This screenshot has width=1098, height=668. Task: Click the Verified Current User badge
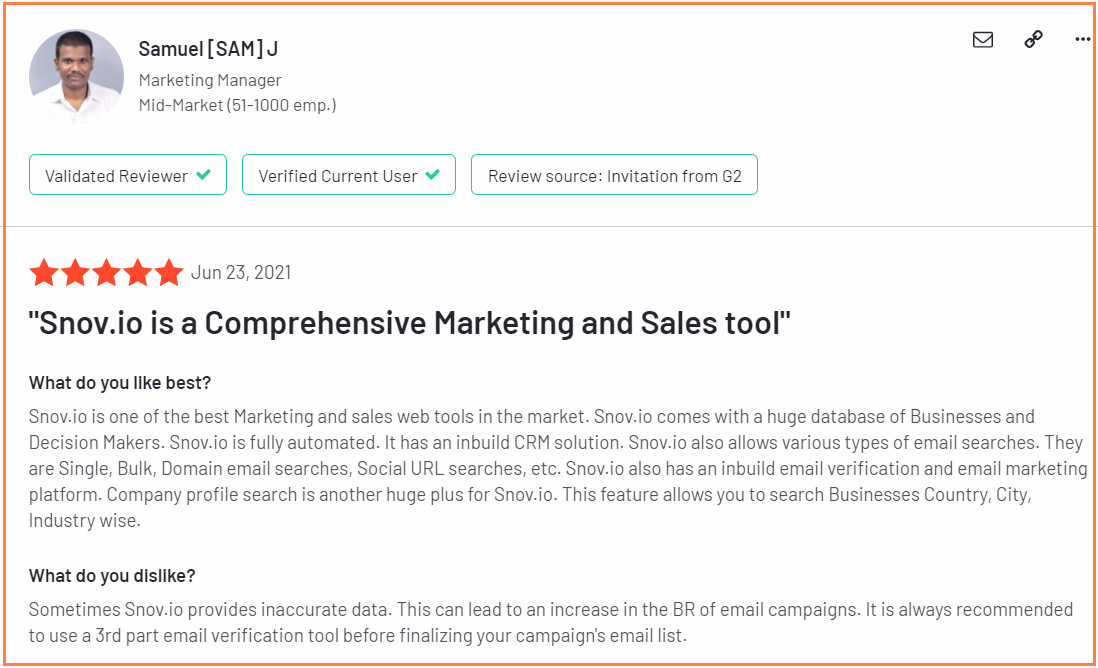[x=349, y=175]
